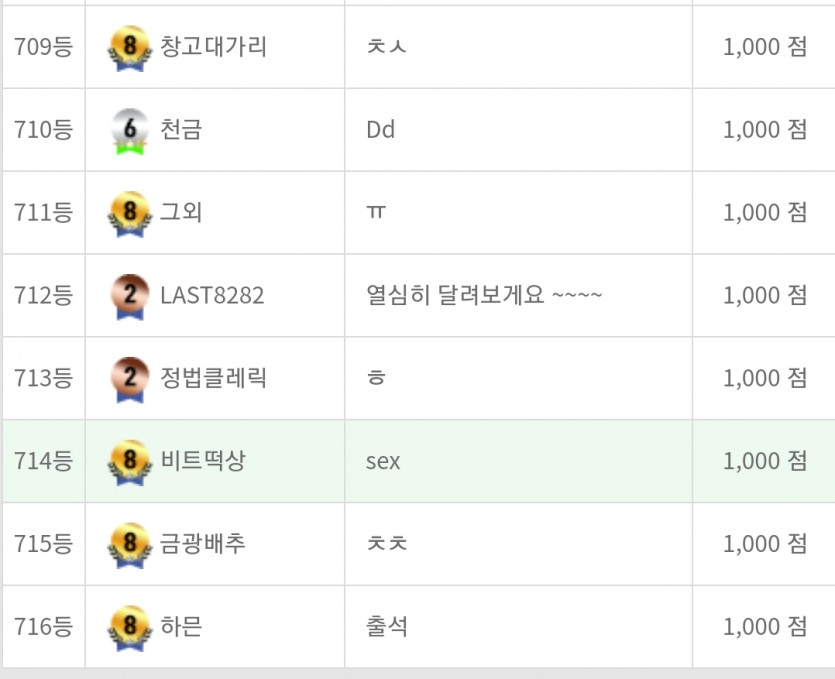The width and height of the screenshot is (835, 679).
Task: Select the 출석 comment in row 716
Action: [387, 626]
